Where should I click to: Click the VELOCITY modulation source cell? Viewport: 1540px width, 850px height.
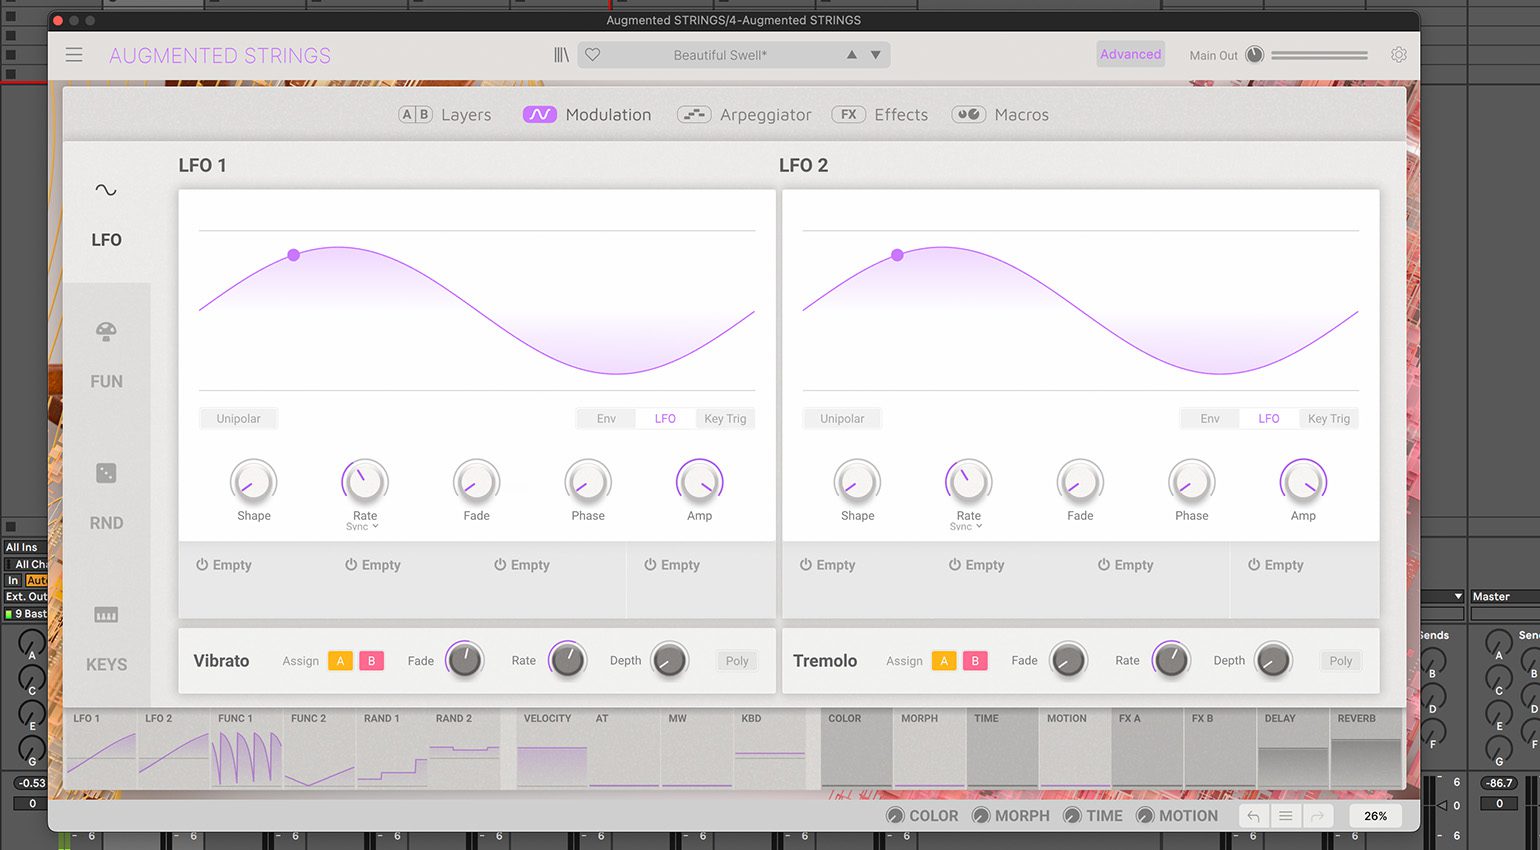pyautogui.click(x=552, y=749)
